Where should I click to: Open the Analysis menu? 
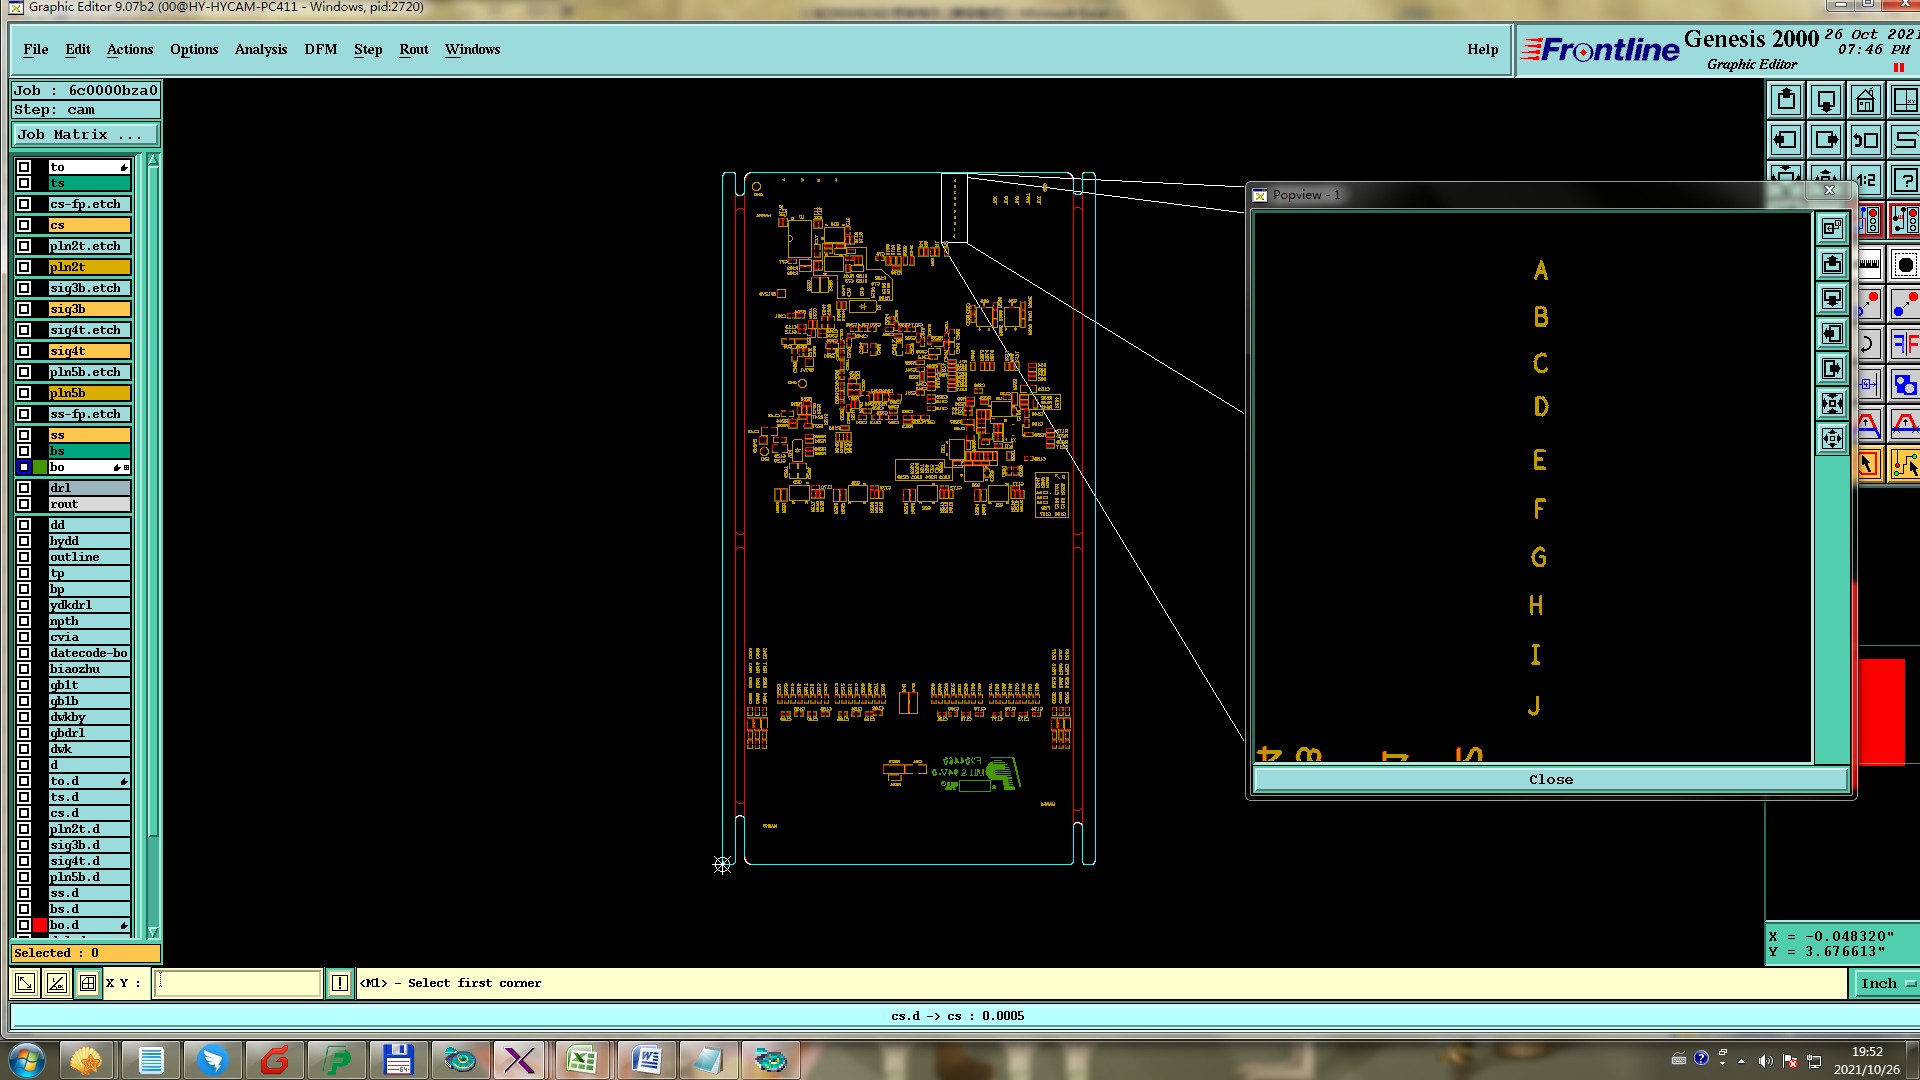(260, 49)
